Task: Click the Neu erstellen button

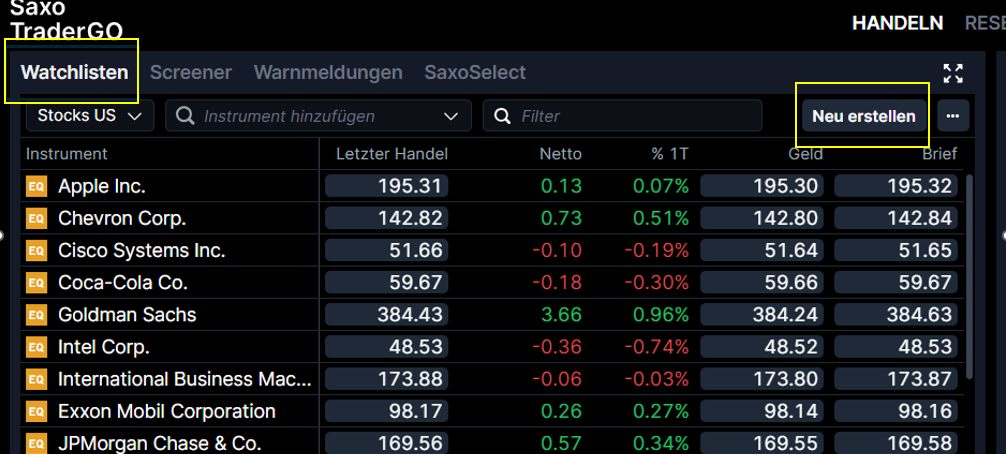Action: (863, 116)
